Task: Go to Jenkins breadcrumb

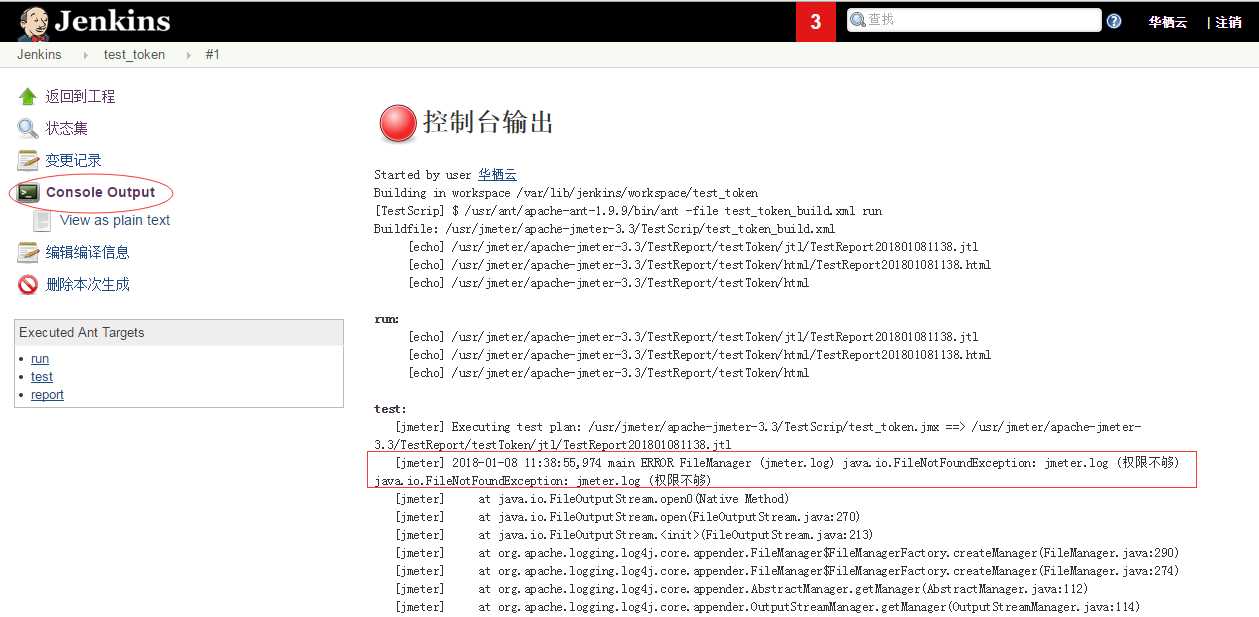Action: 39,55
